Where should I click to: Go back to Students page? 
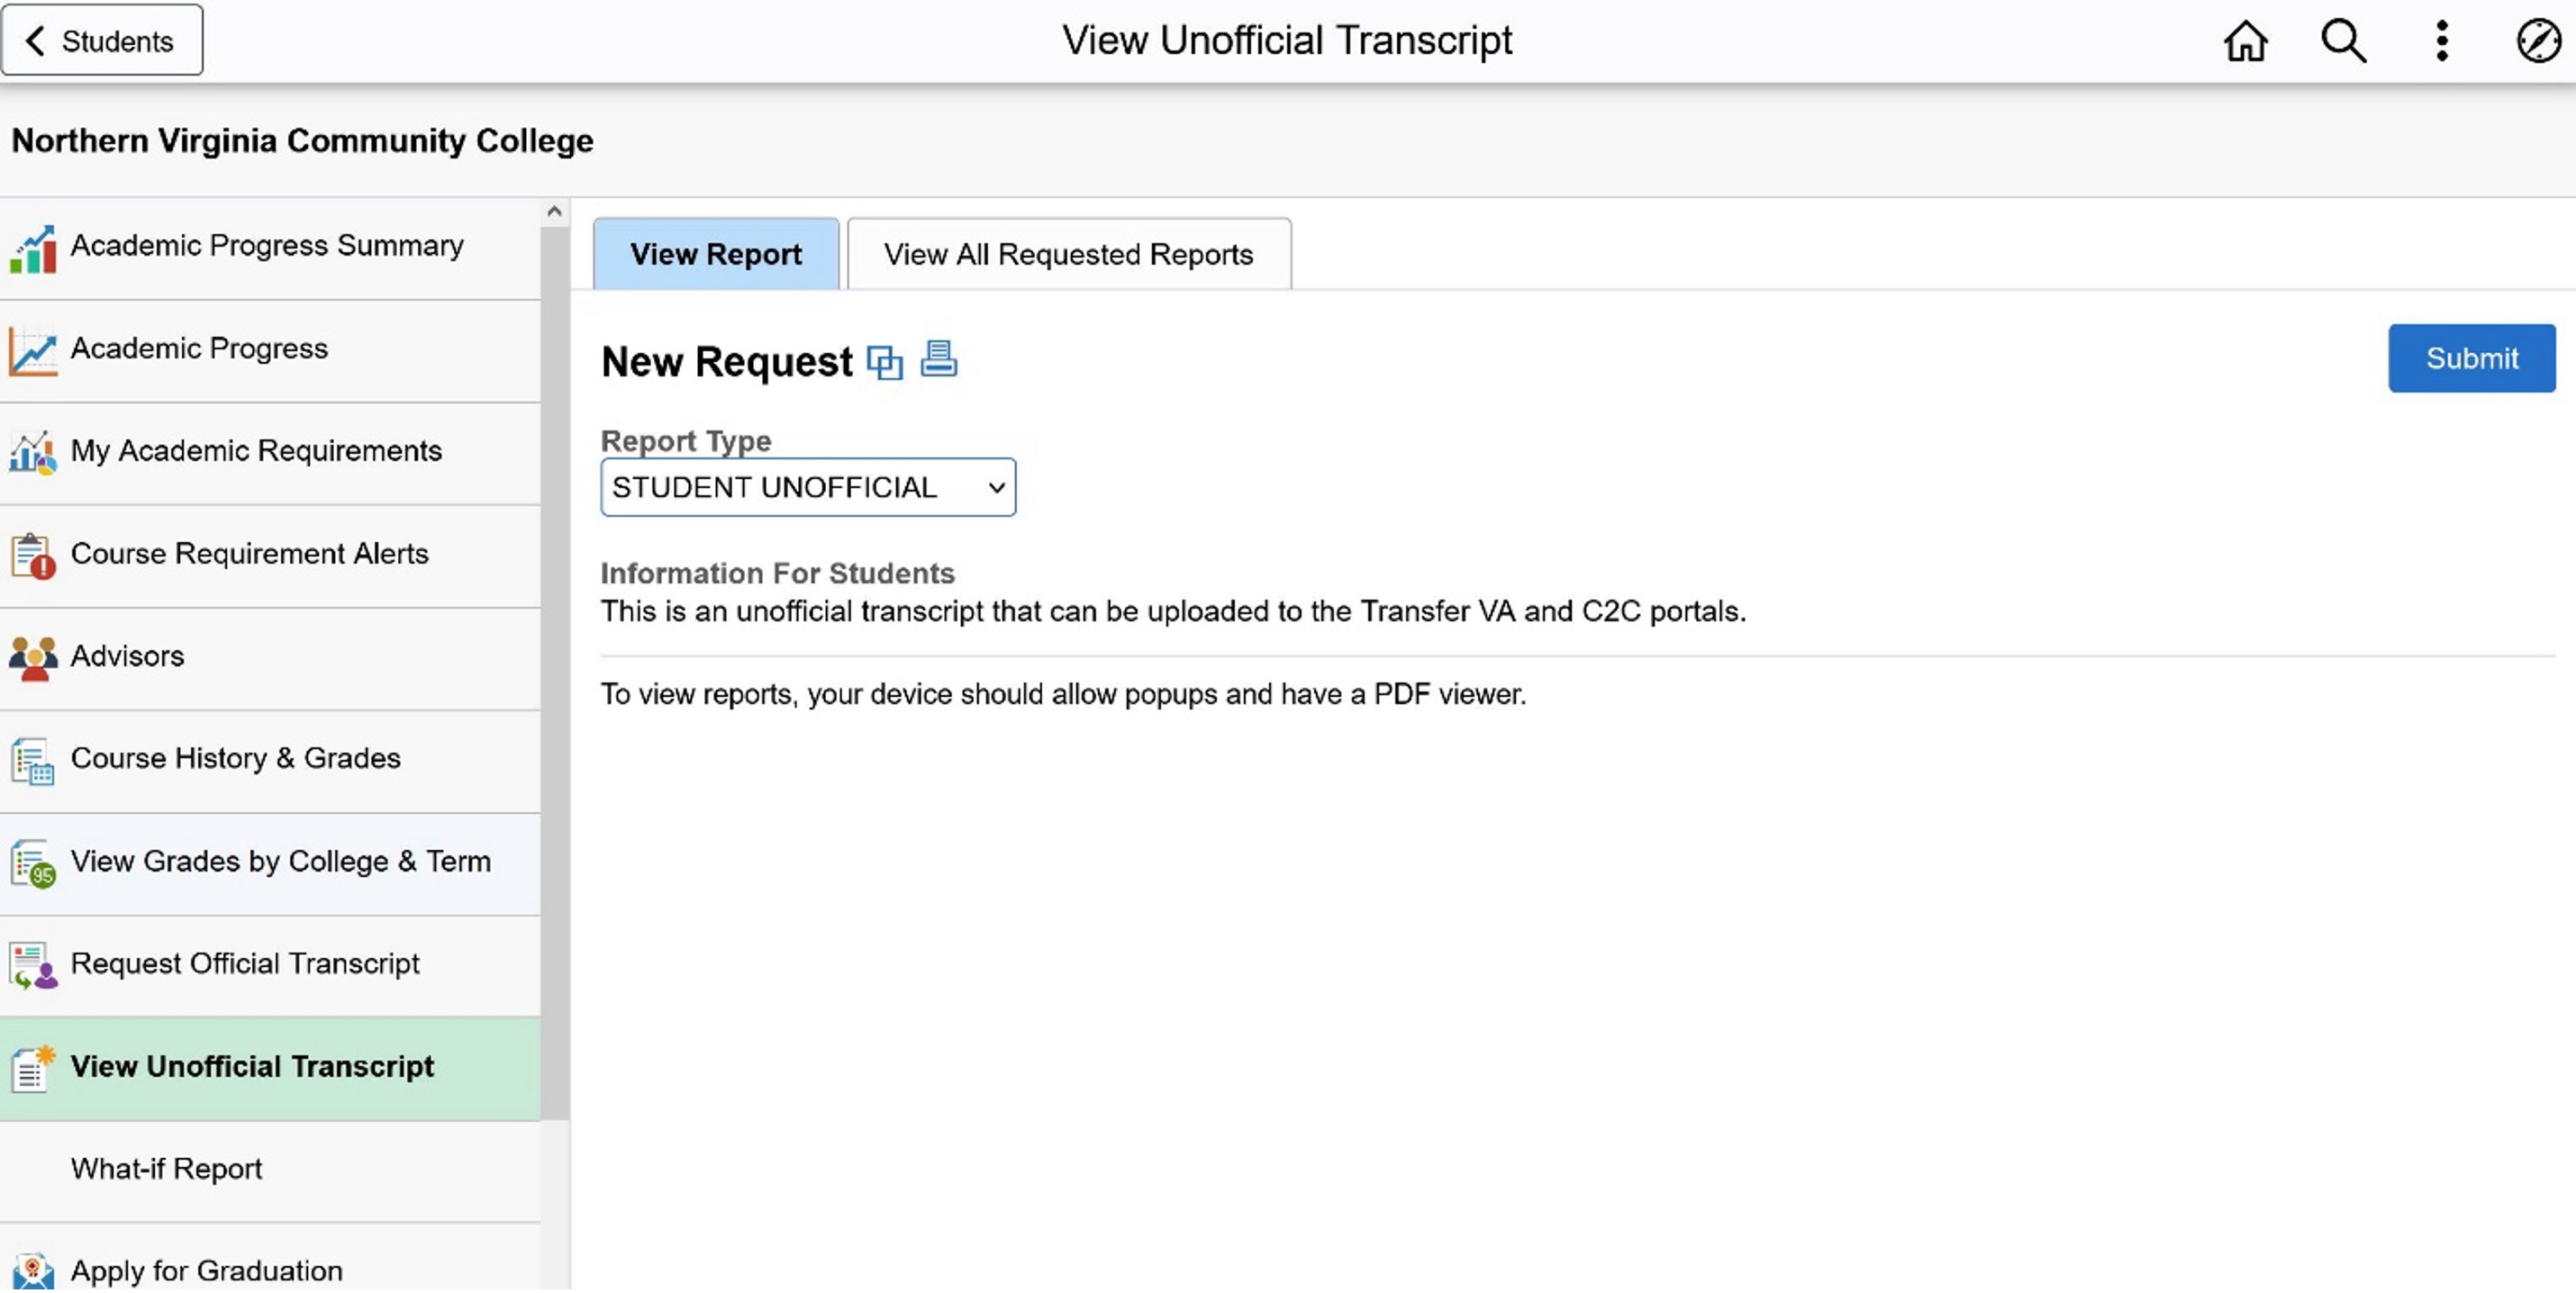pos(102,40)
